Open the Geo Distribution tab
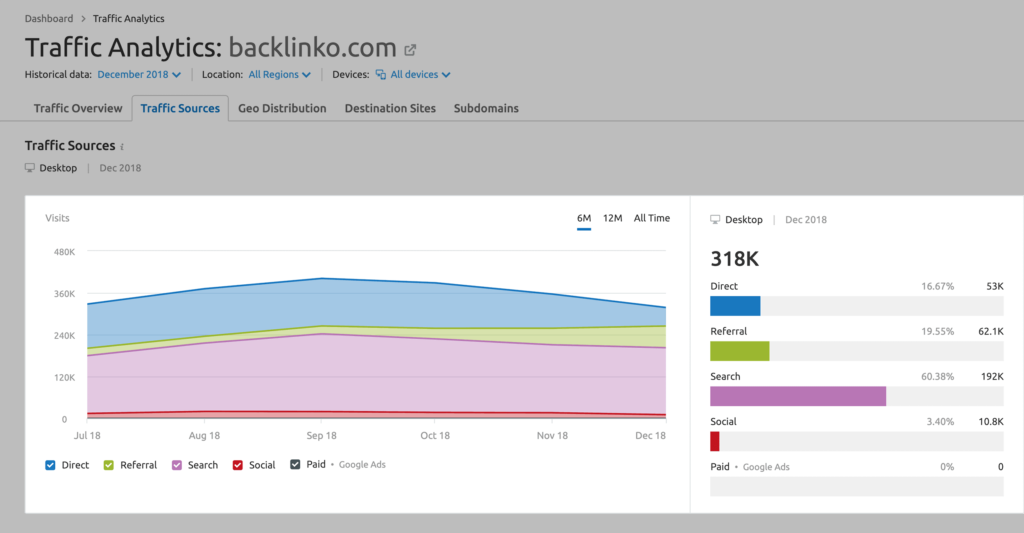 click(282, 108)
